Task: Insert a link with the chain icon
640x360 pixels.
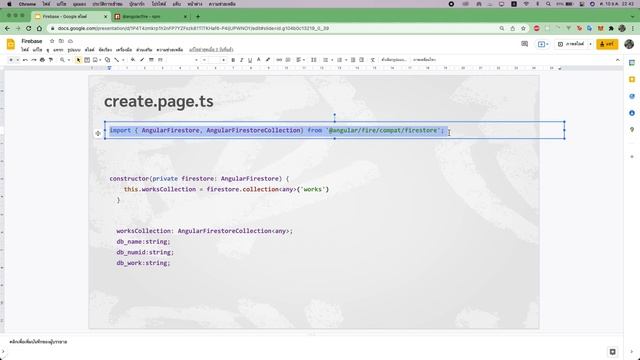Action: pos(279,60)
